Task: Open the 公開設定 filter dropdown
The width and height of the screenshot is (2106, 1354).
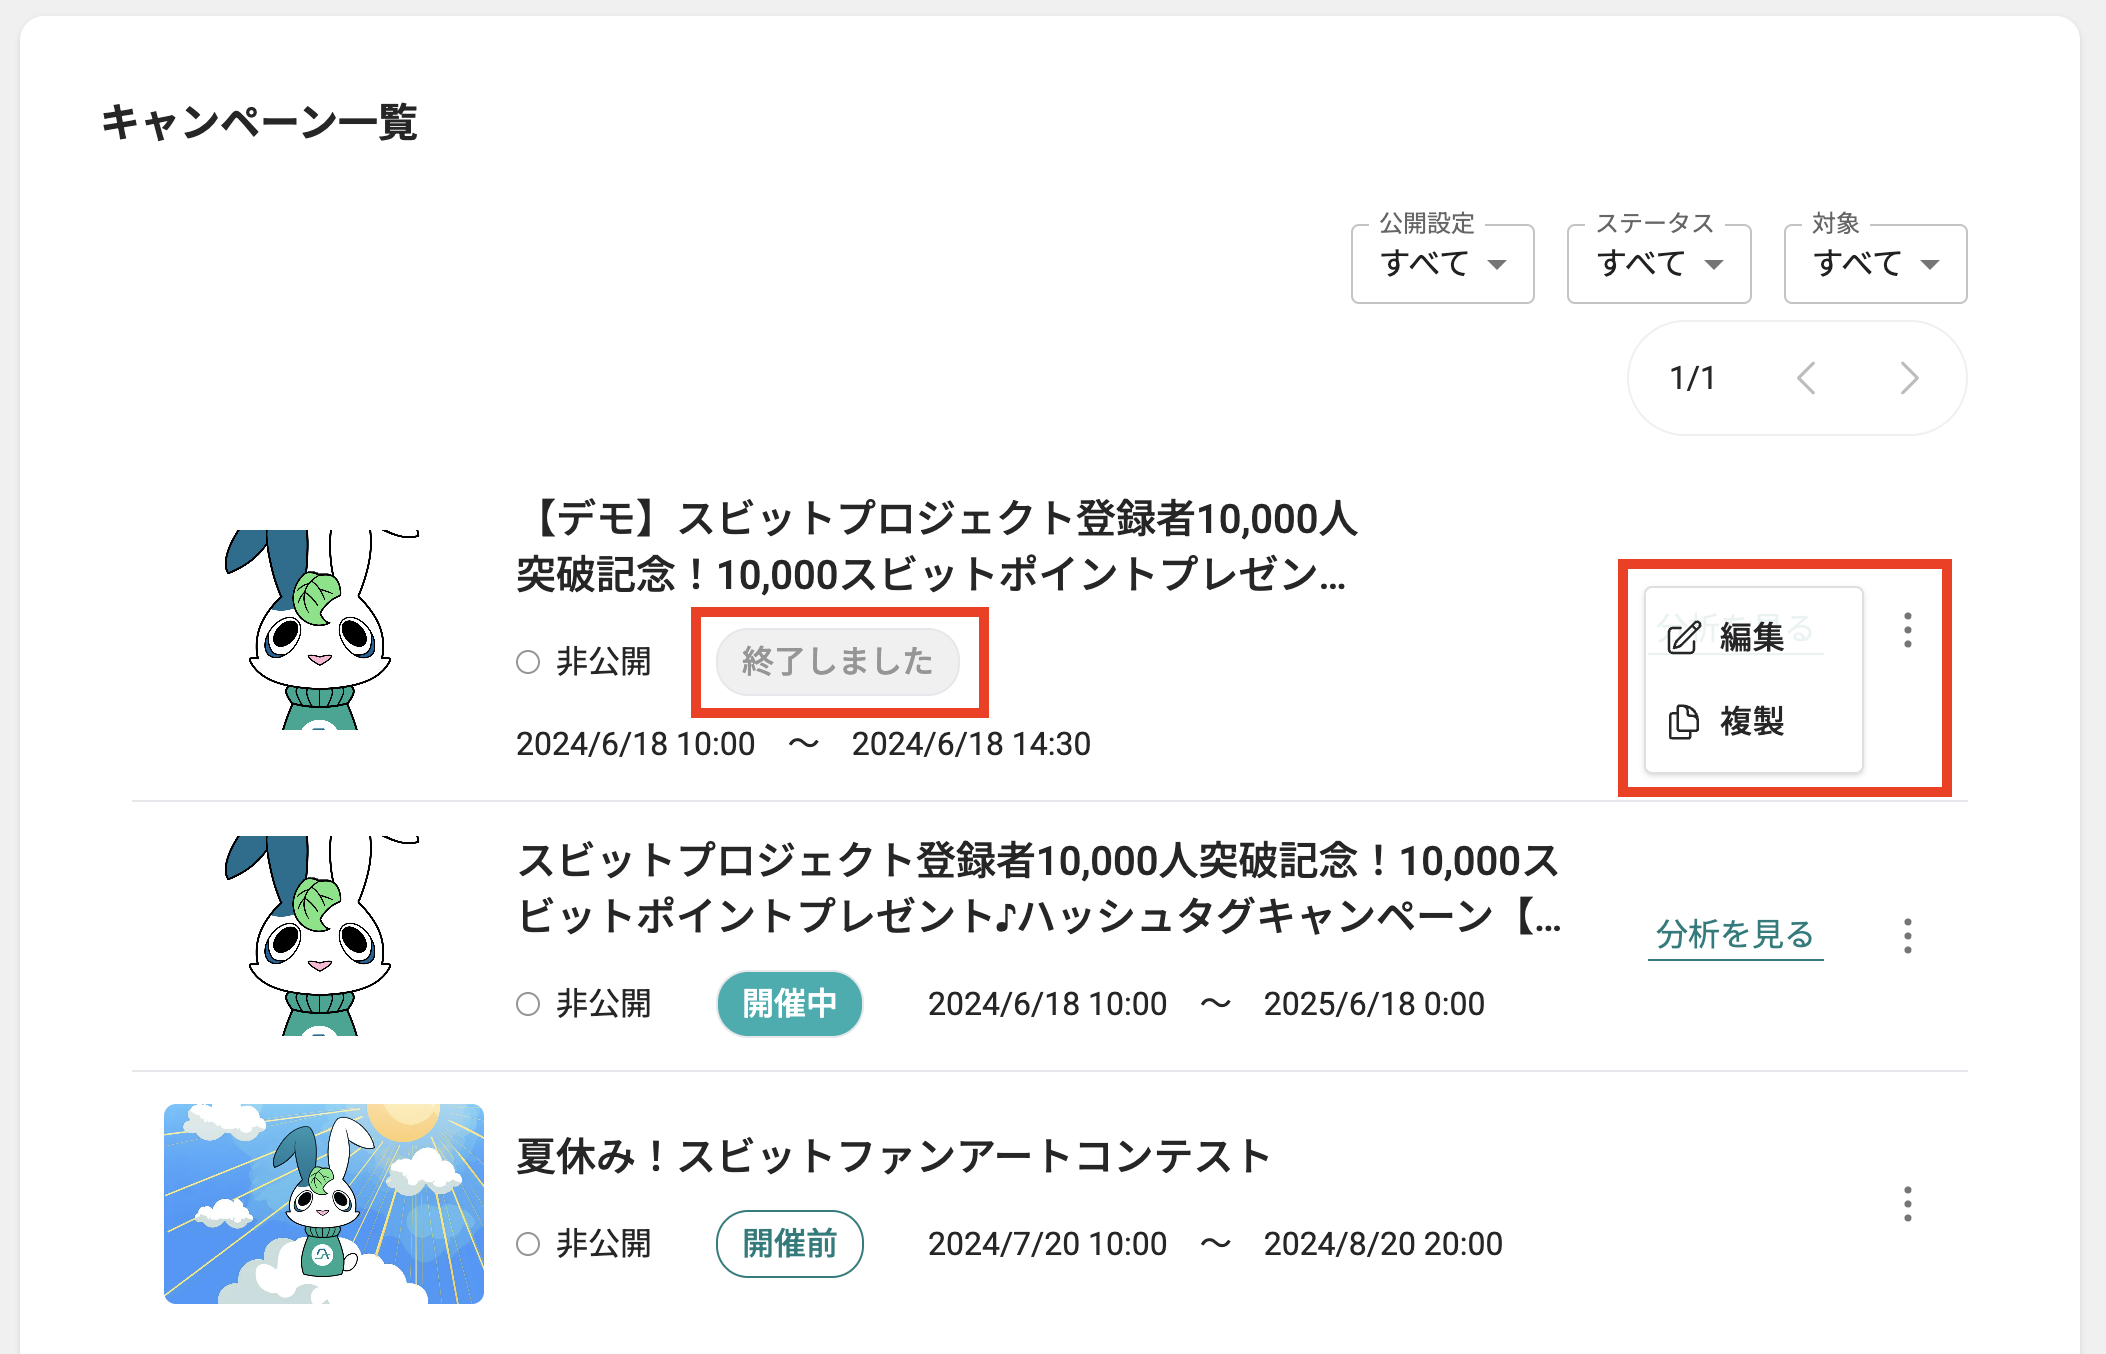Action: tap(1442, 264)
